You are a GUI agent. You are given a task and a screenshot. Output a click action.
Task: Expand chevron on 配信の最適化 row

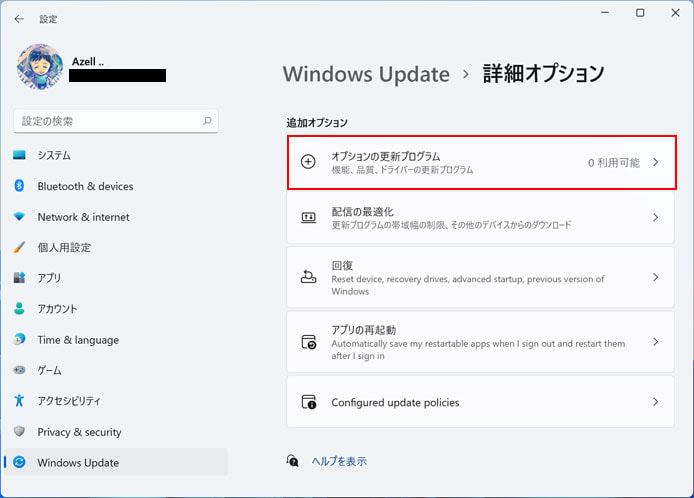click(x=655, y=217)
